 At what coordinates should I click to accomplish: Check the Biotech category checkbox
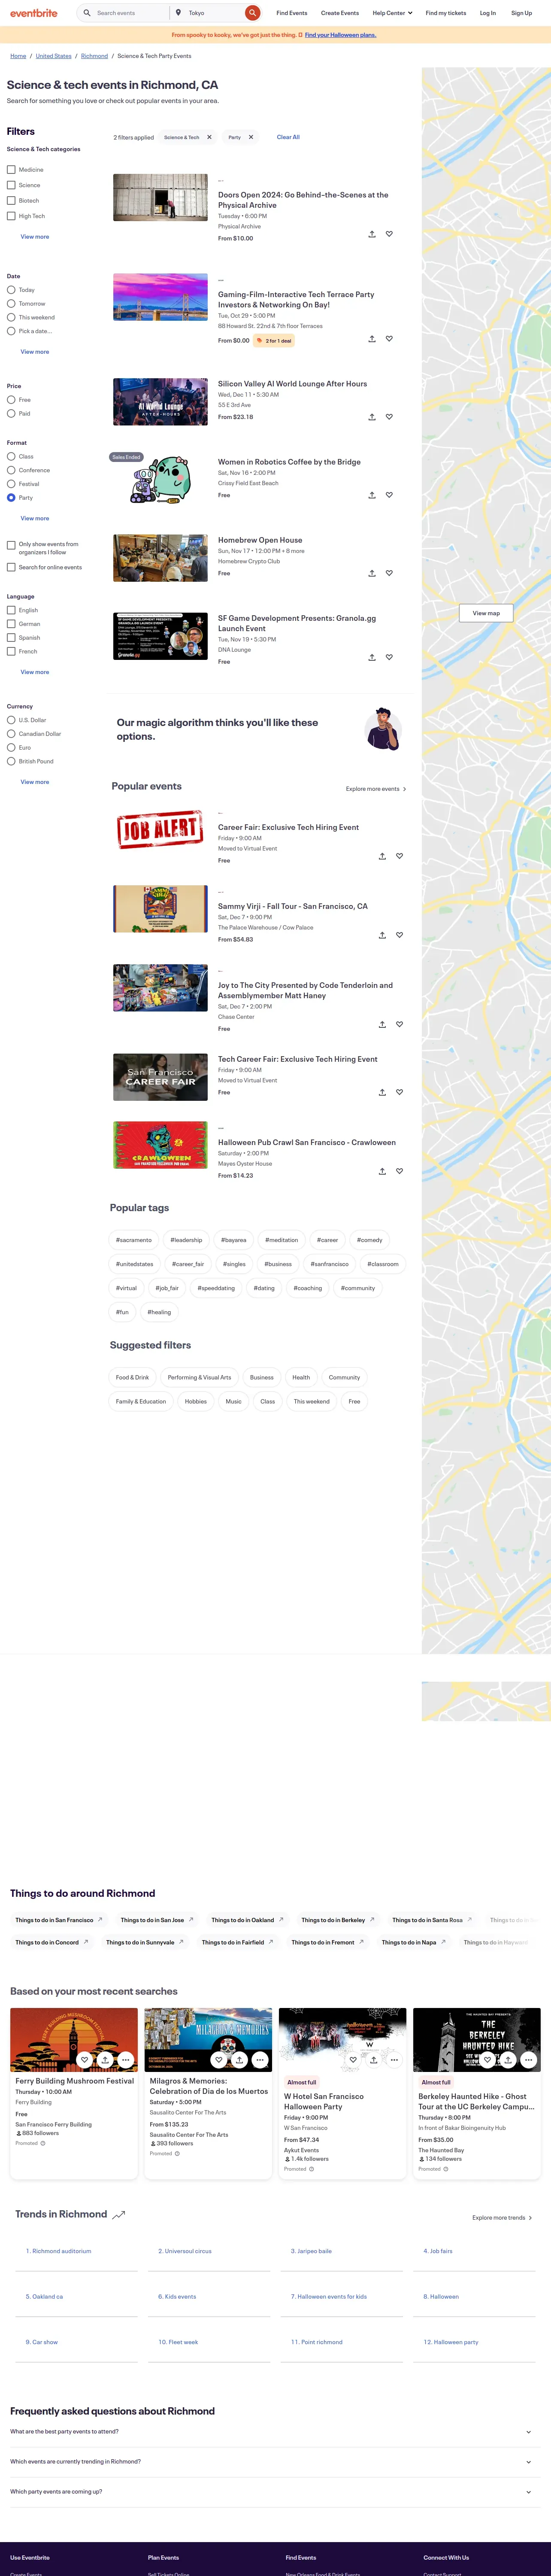(11, 201)
